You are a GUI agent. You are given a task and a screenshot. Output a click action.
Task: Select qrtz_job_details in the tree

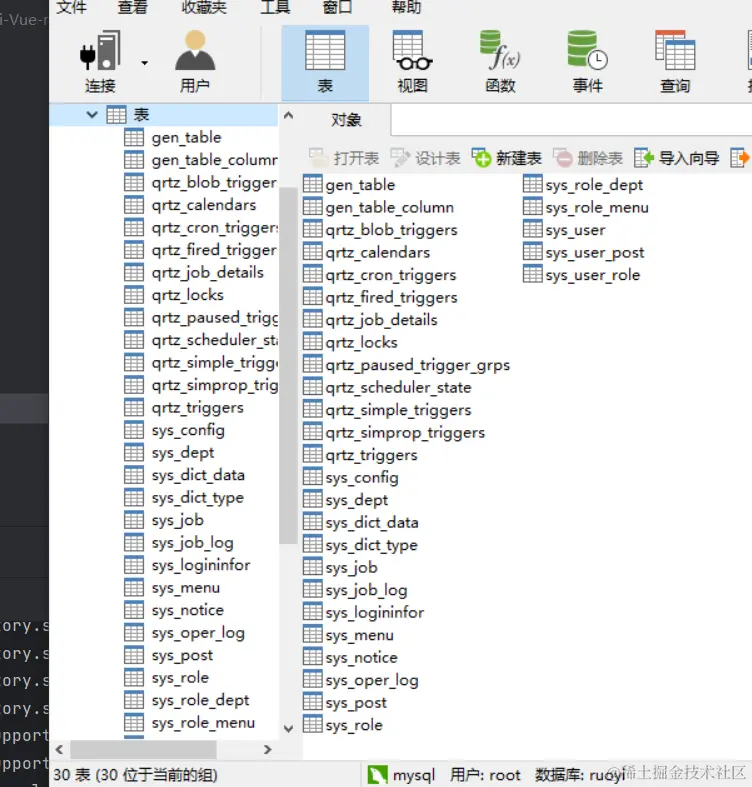click(x=207, y=273)
